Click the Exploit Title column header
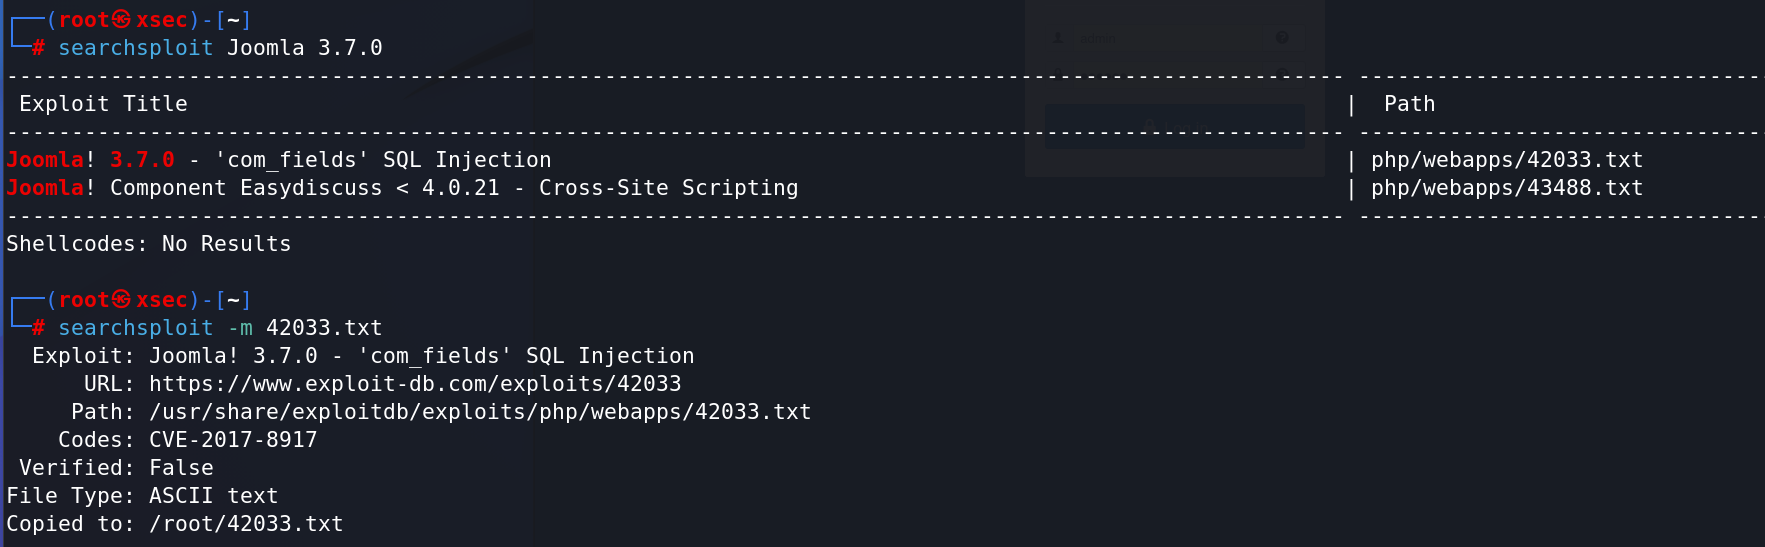This screenshot has height=547, width=1765. 103,104
